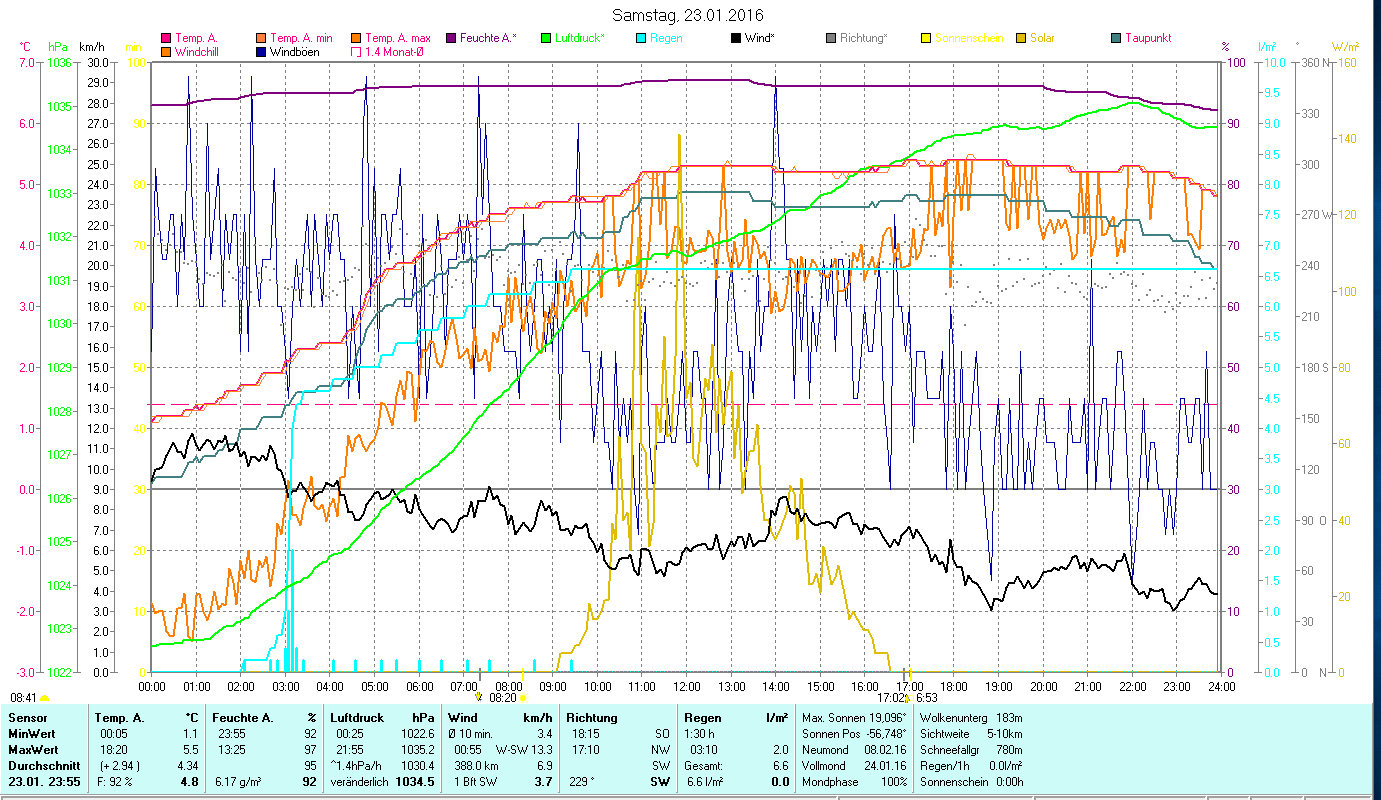Click the 'Gesamt:' rain total label
The image size is (1381, 800).
pos(702,765)
